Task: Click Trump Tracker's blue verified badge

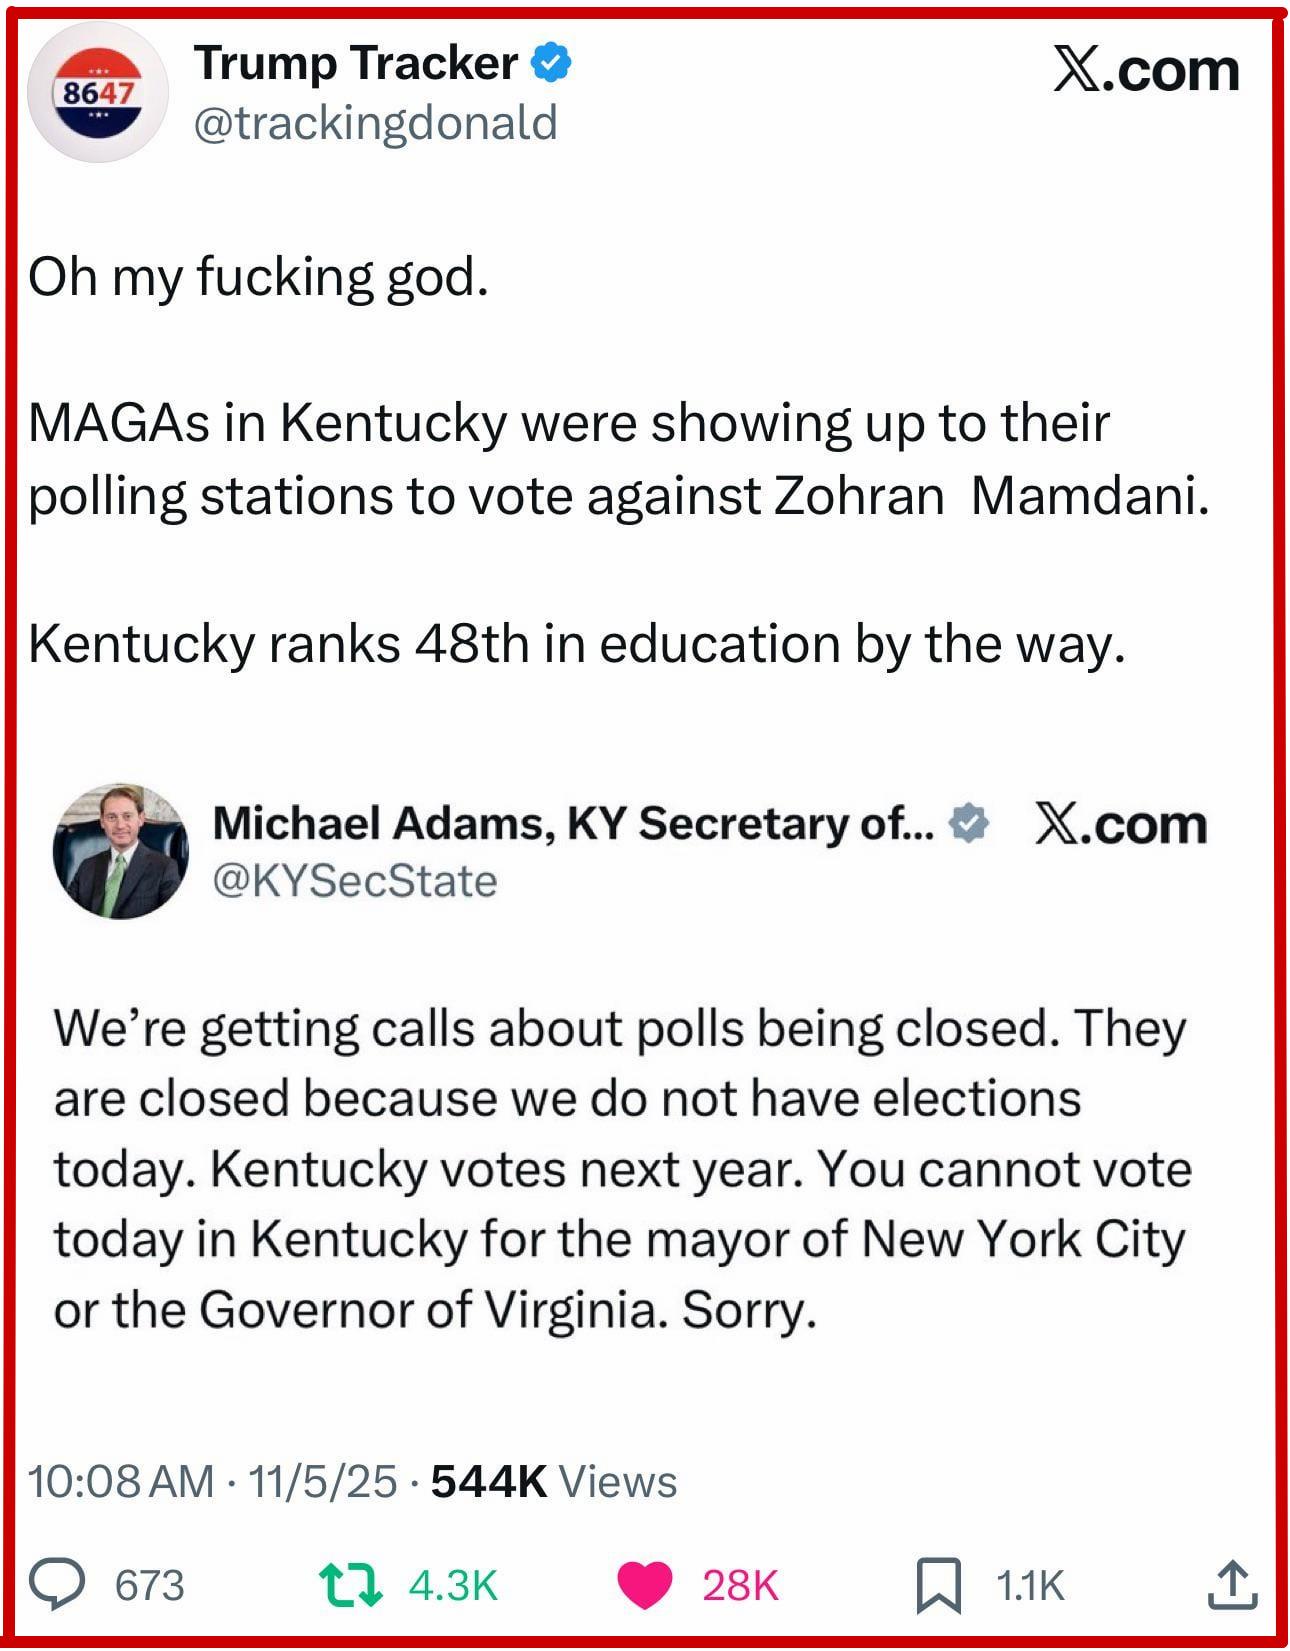Action: (551, 64)
